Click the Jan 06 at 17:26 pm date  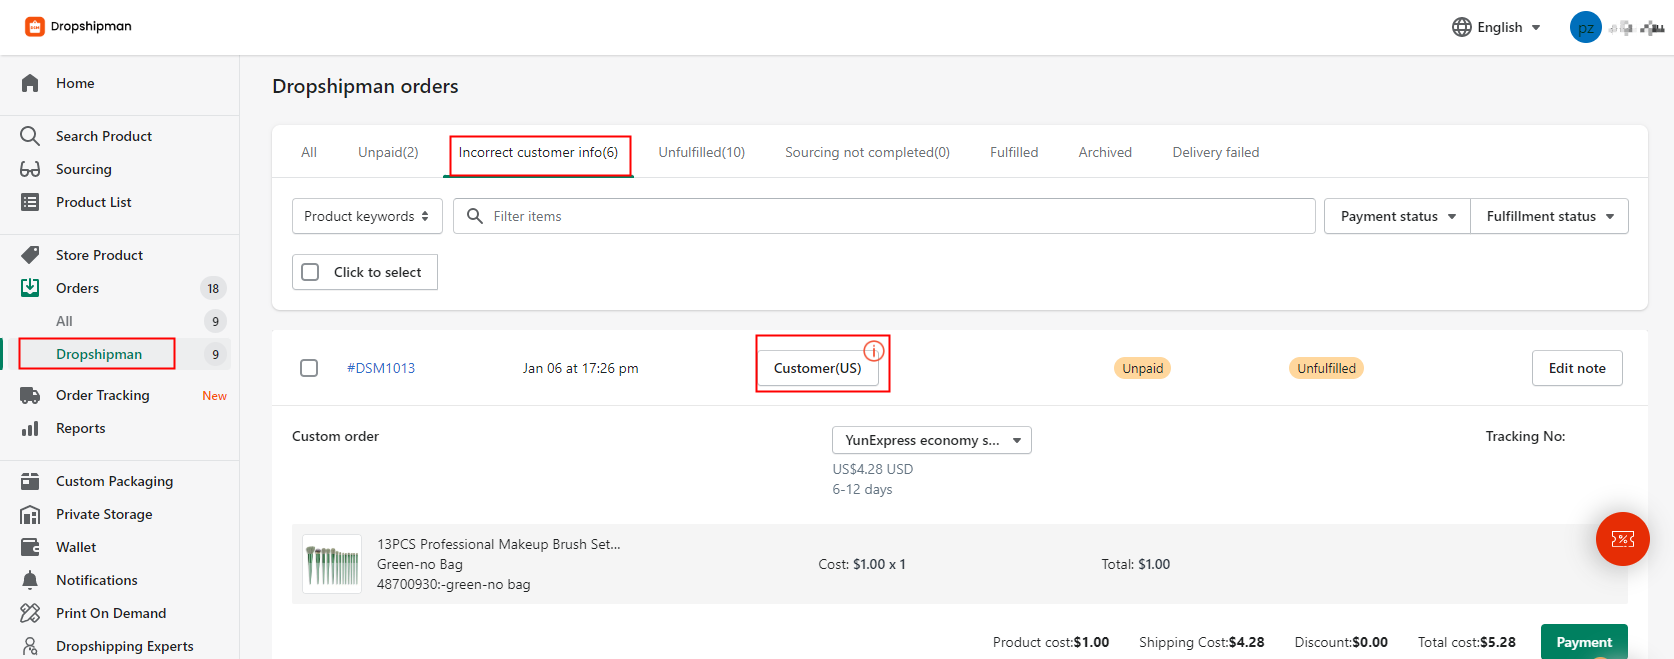pos(580,368)
